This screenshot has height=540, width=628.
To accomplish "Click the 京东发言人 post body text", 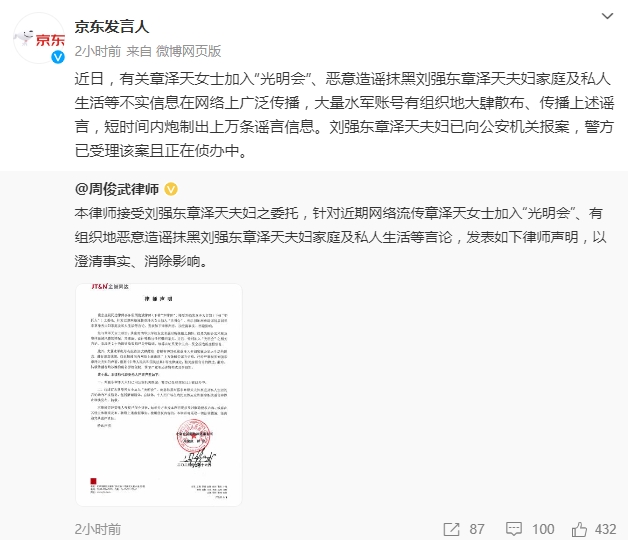I will (x=344, y=115).
